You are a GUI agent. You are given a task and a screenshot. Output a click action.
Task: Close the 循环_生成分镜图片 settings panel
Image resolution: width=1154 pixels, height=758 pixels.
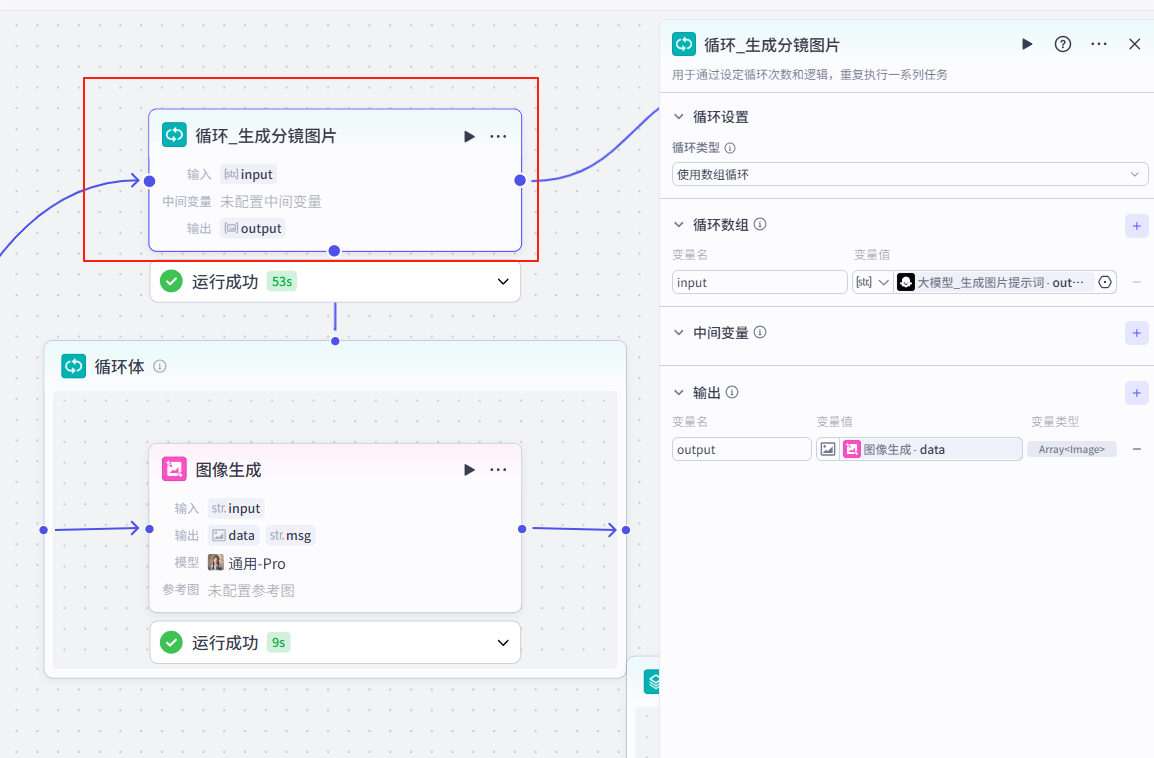[x=1134, y=44]
